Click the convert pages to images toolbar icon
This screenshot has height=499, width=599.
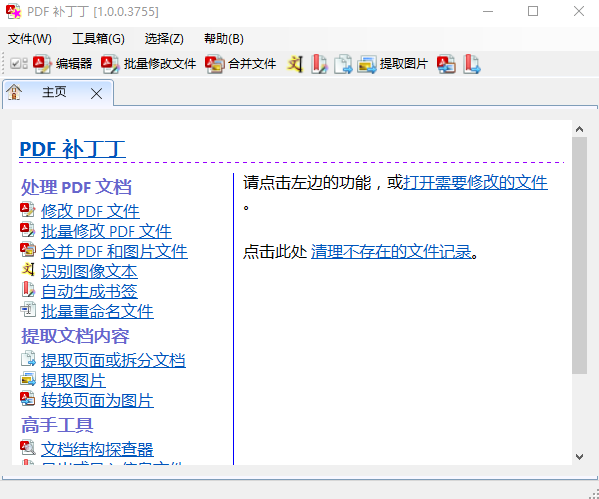446,63
